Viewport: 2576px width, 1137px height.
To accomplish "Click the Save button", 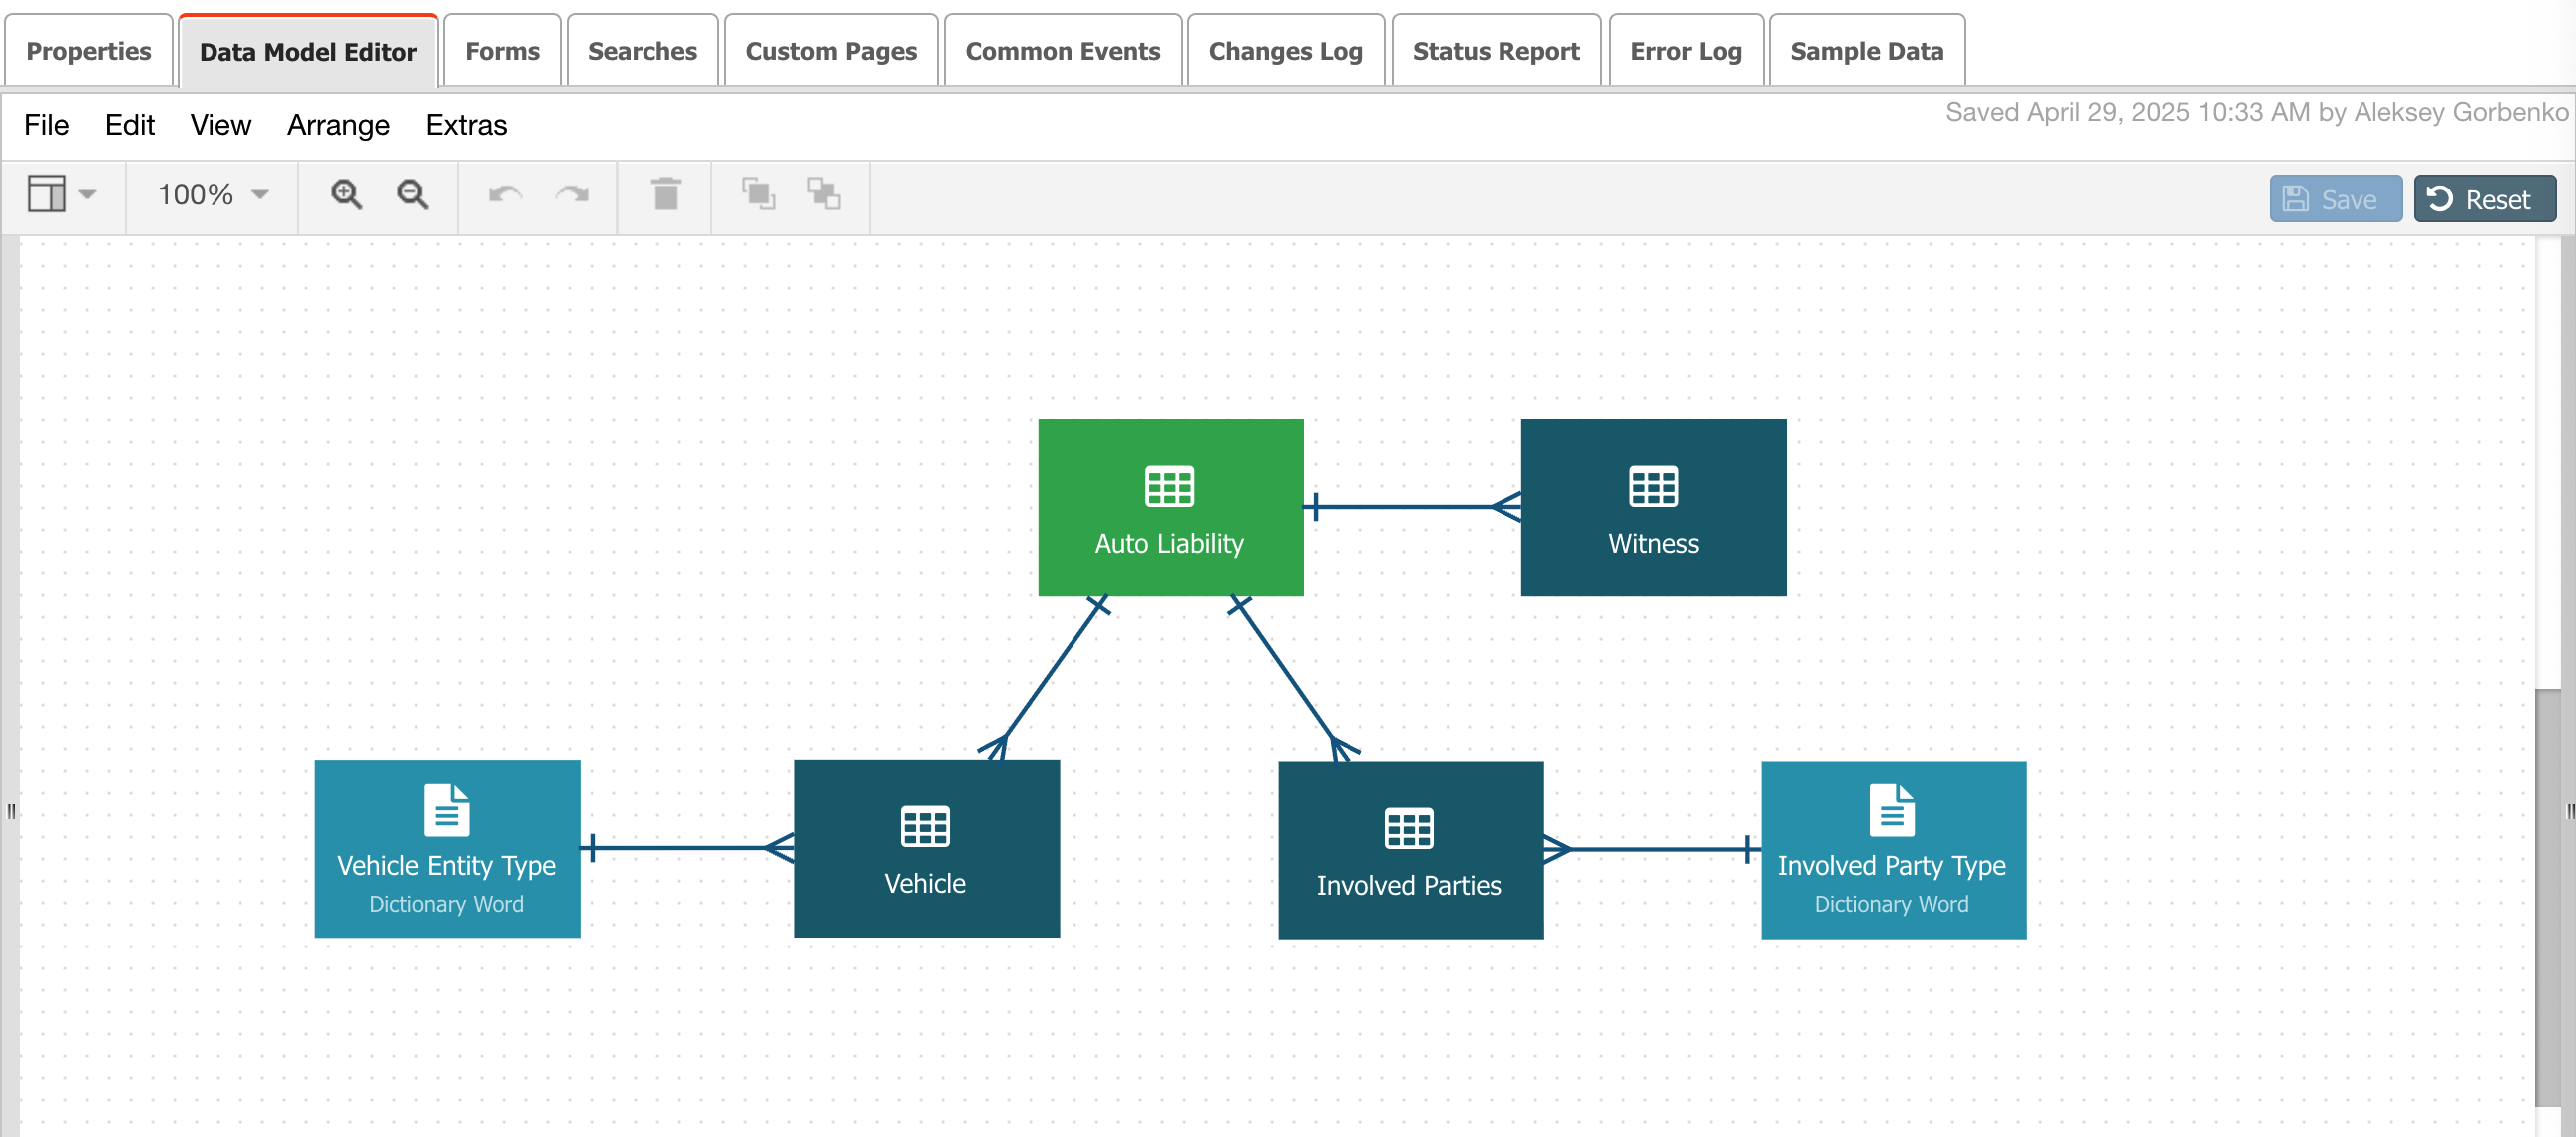I will 2335,199.
